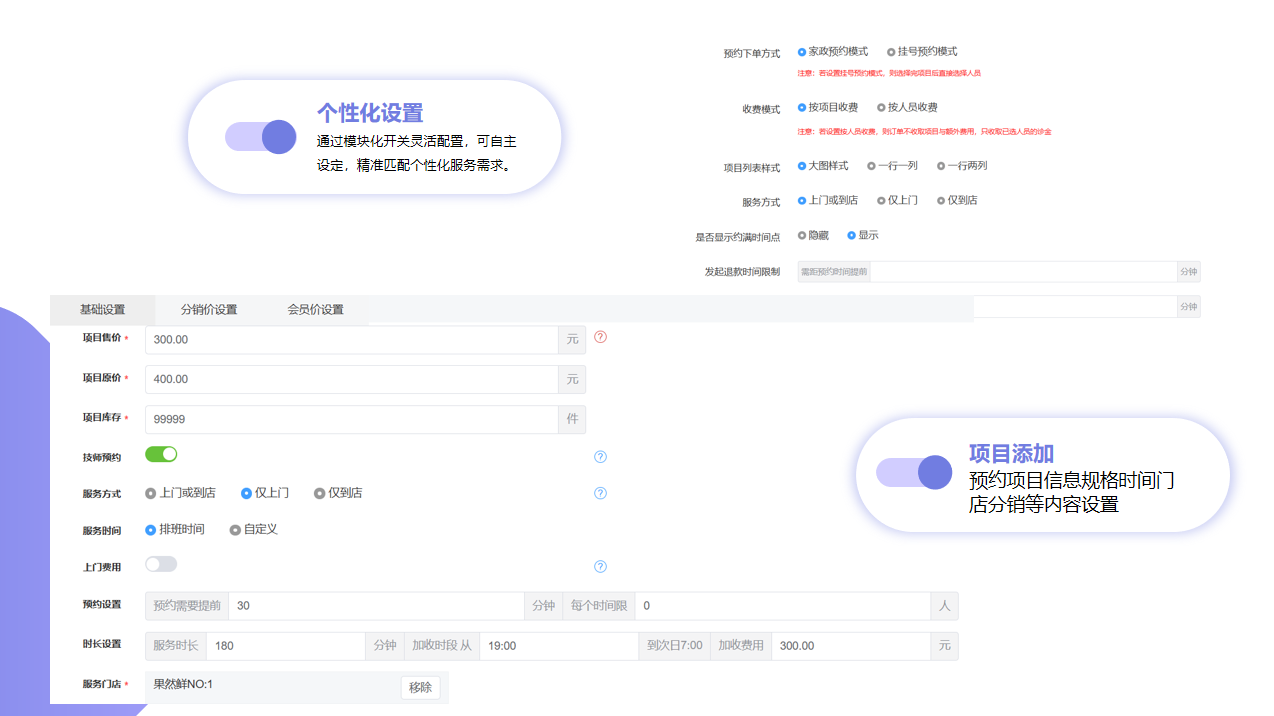Select 隐藏 for 是否显示约满时间点

tap(802, 236)
